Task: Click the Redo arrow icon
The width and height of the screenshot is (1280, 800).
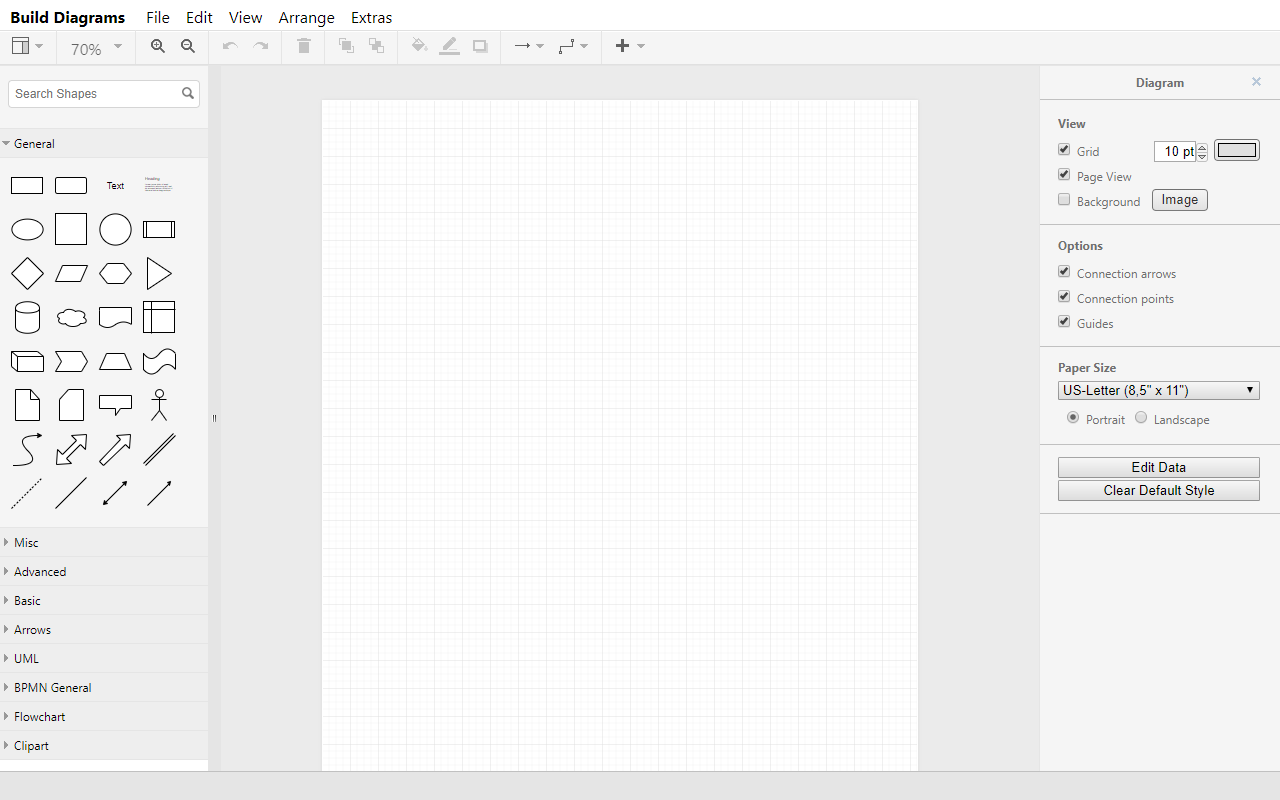Action: click(261, 46)
